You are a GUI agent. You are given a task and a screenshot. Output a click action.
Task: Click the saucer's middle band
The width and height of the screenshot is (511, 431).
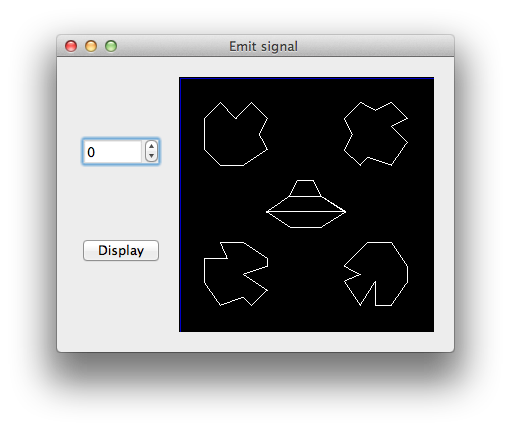pyautogui.click(x=306, y=204)
